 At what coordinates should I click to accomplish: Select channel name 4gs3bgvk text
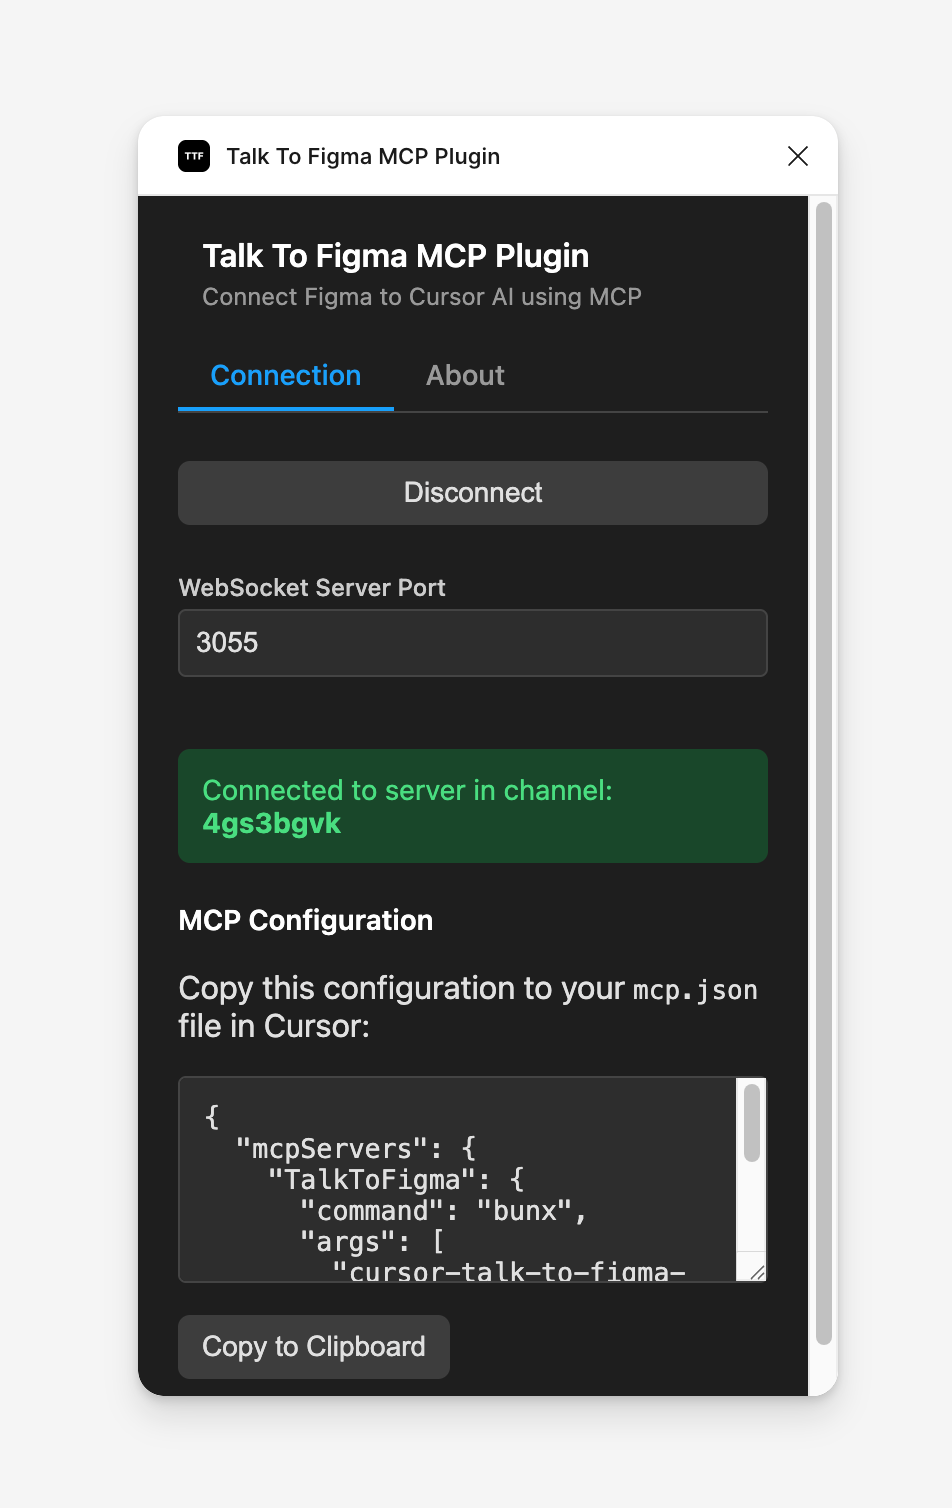tap(272, 824)
